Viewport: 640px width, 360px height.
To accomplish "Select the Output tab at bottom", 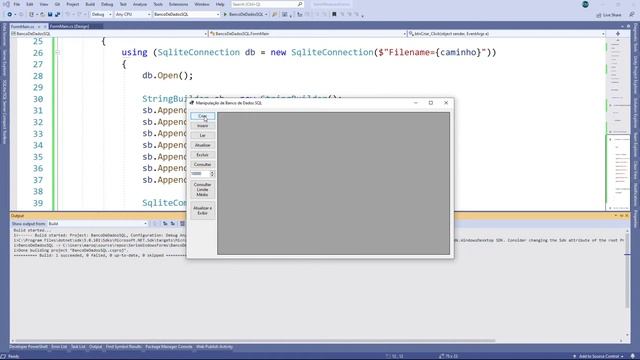I will click(x=96, y=347).
